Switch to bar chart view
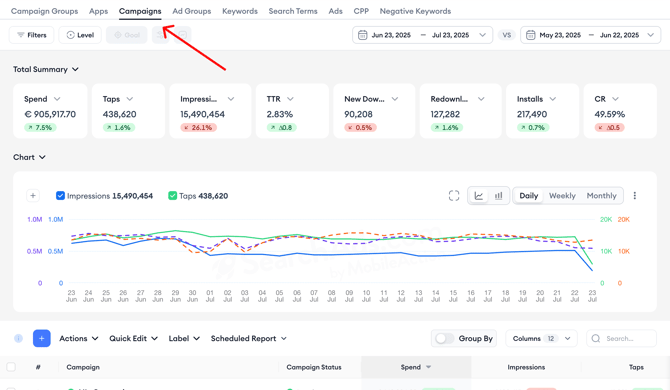 499,196
